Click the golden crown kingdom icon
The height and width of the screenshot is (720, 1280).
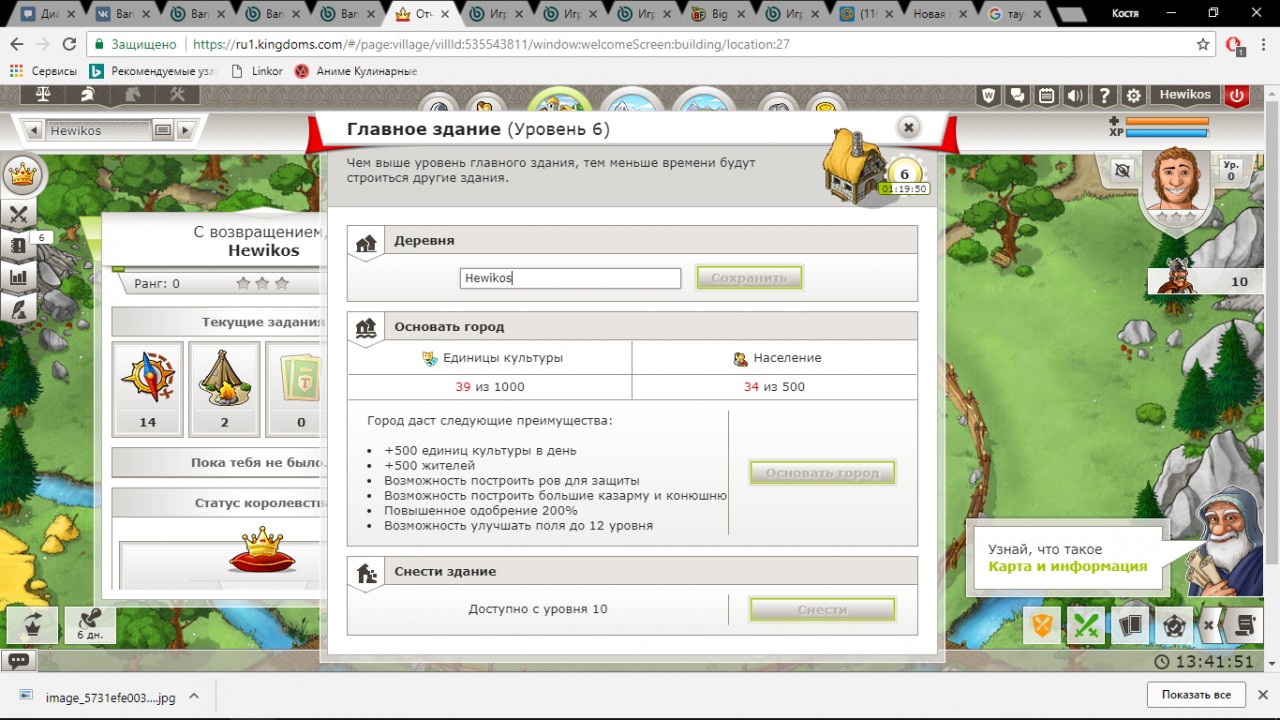[20, 175]
